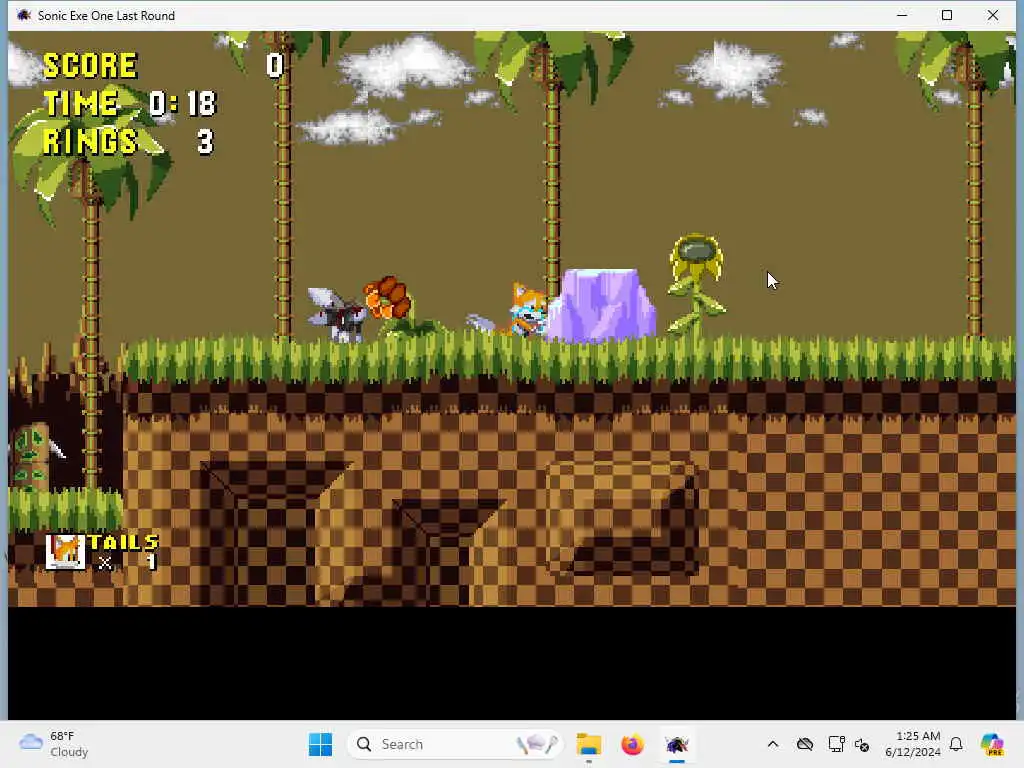The height and width of the screenshot is (768, 1024).
Task: Open the notifications bell
Action: pyautogui.click(x=956, y=744)
